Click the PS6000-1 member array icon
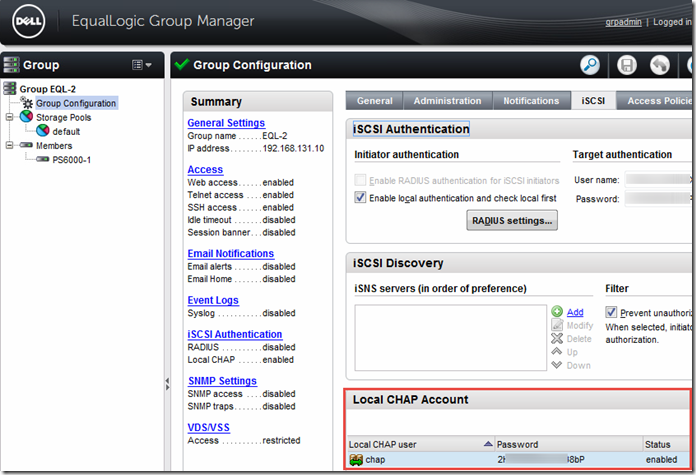 point(42,160)
